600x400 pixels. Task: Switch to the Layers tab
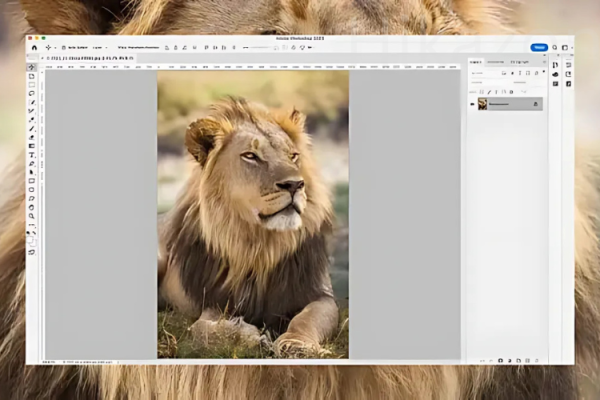[x=476, y=62]
